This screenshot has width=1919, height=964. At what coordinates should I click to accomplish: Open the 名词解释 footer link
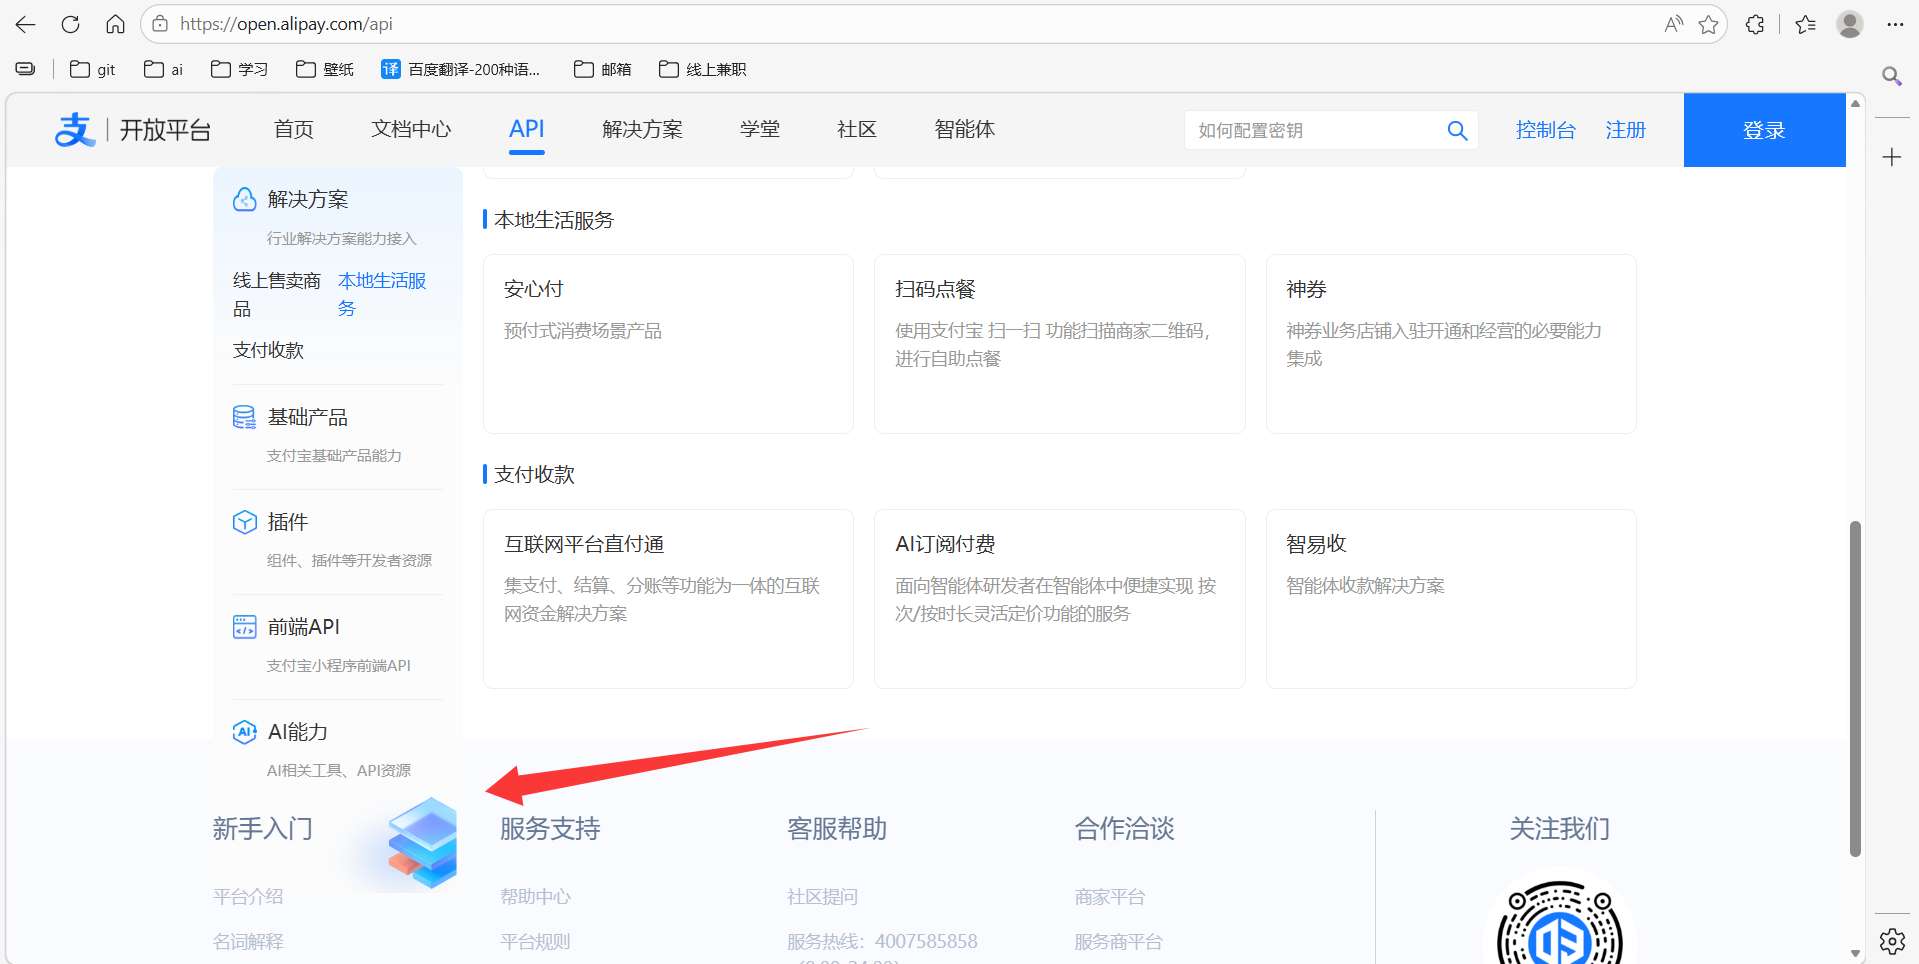coord(248,942)
